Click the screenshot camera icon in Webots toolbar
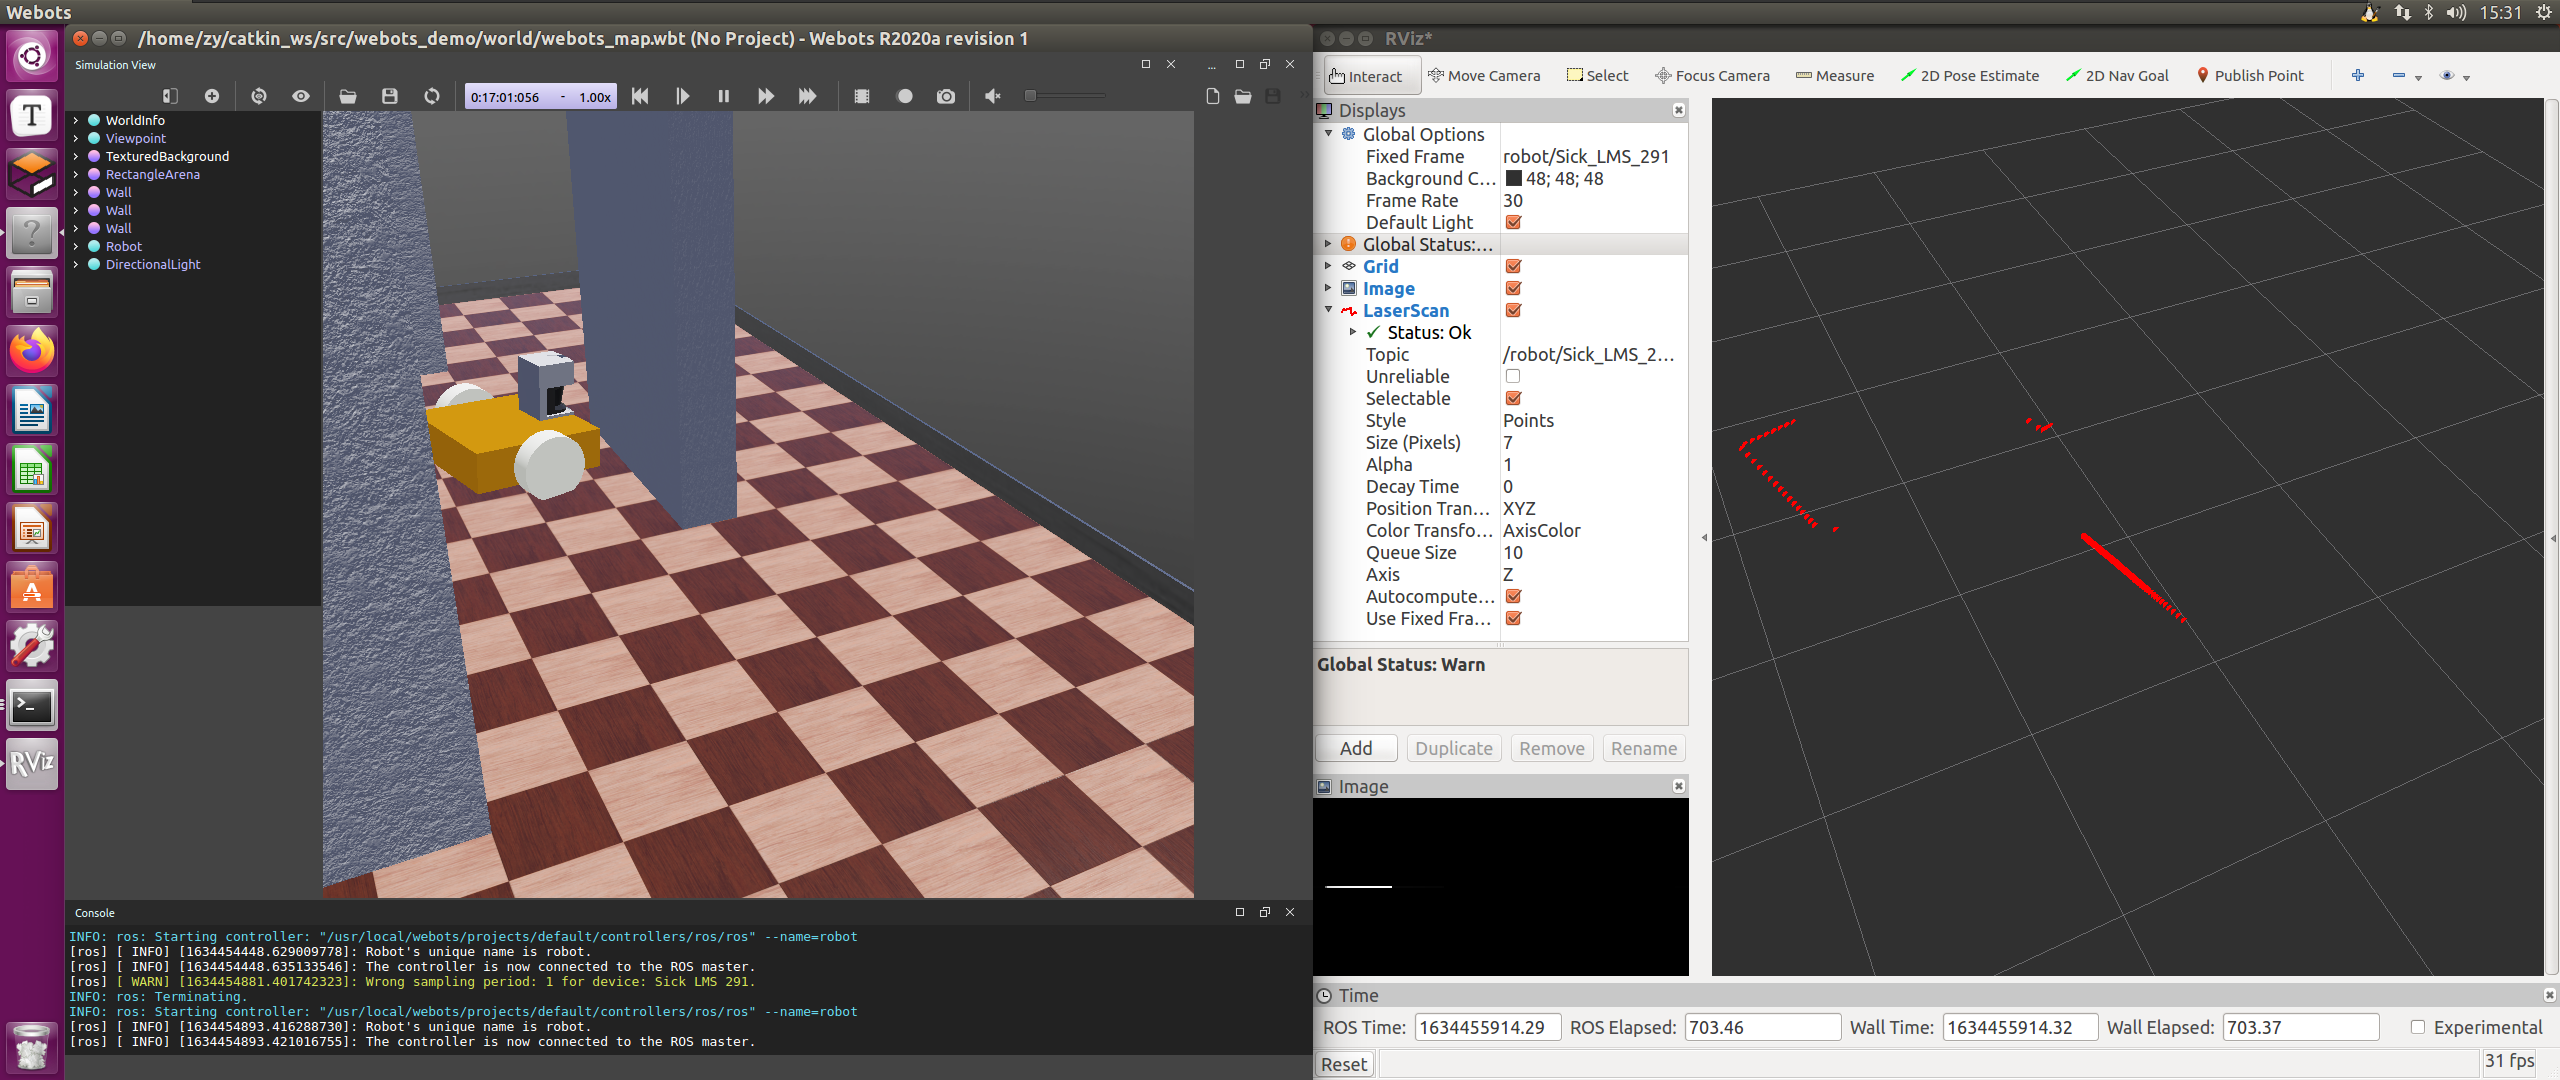2560x1080 pixels. click(945, 96)
